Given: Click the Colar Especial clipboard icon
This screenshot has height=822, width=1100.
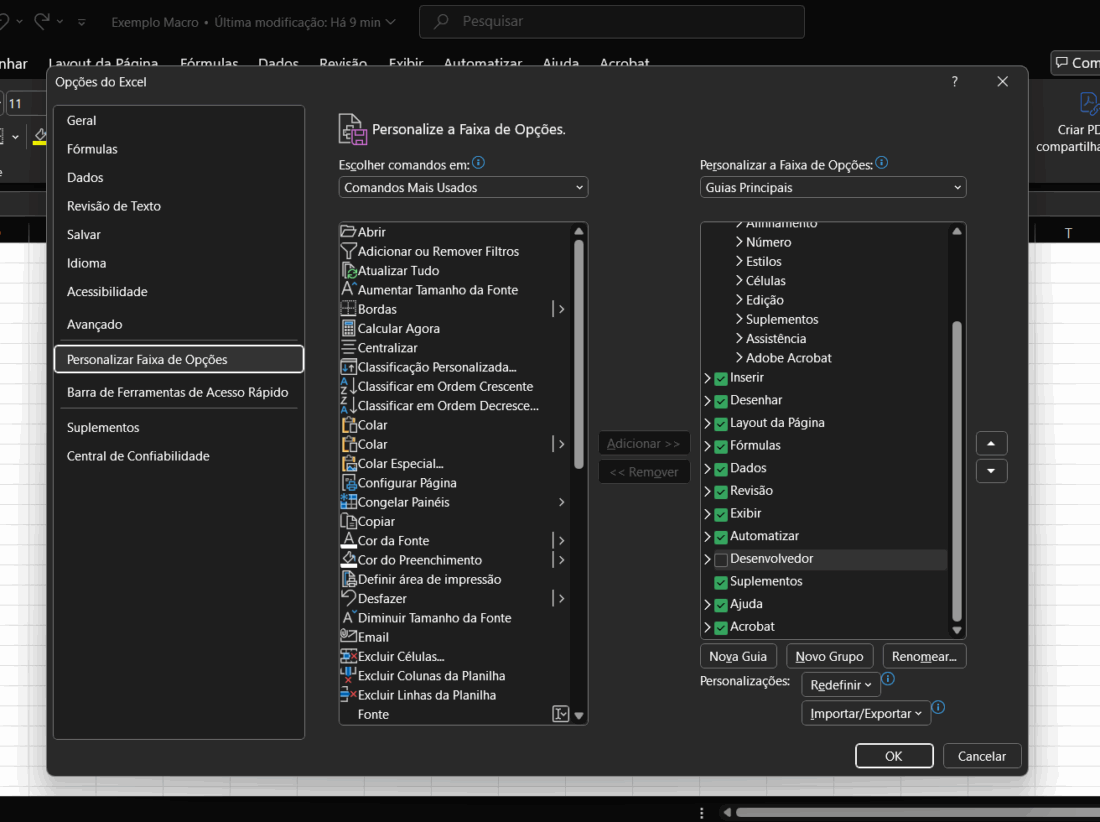Looking at the screenshot, I should coord(348,464).
